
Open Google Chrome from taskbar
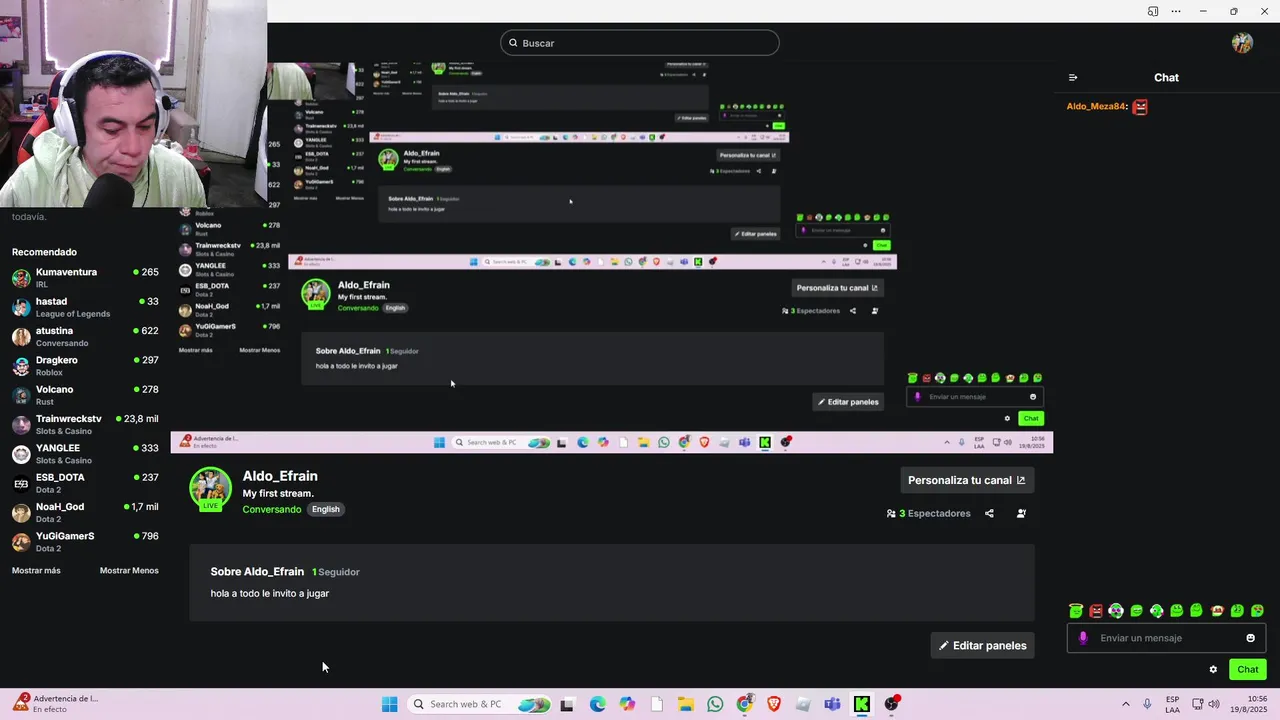tap(744, 704)
